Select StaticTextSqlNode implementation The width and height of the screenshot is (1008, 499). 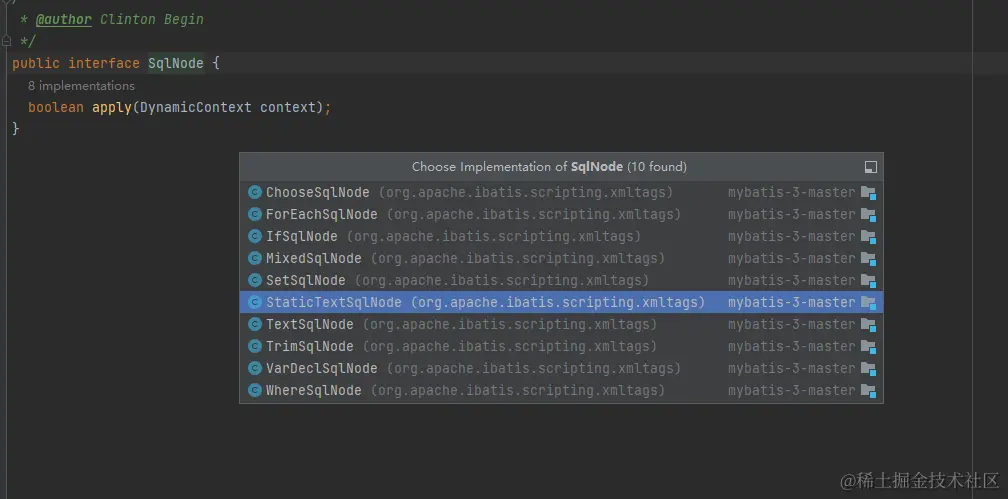click(x=561, y=302)
